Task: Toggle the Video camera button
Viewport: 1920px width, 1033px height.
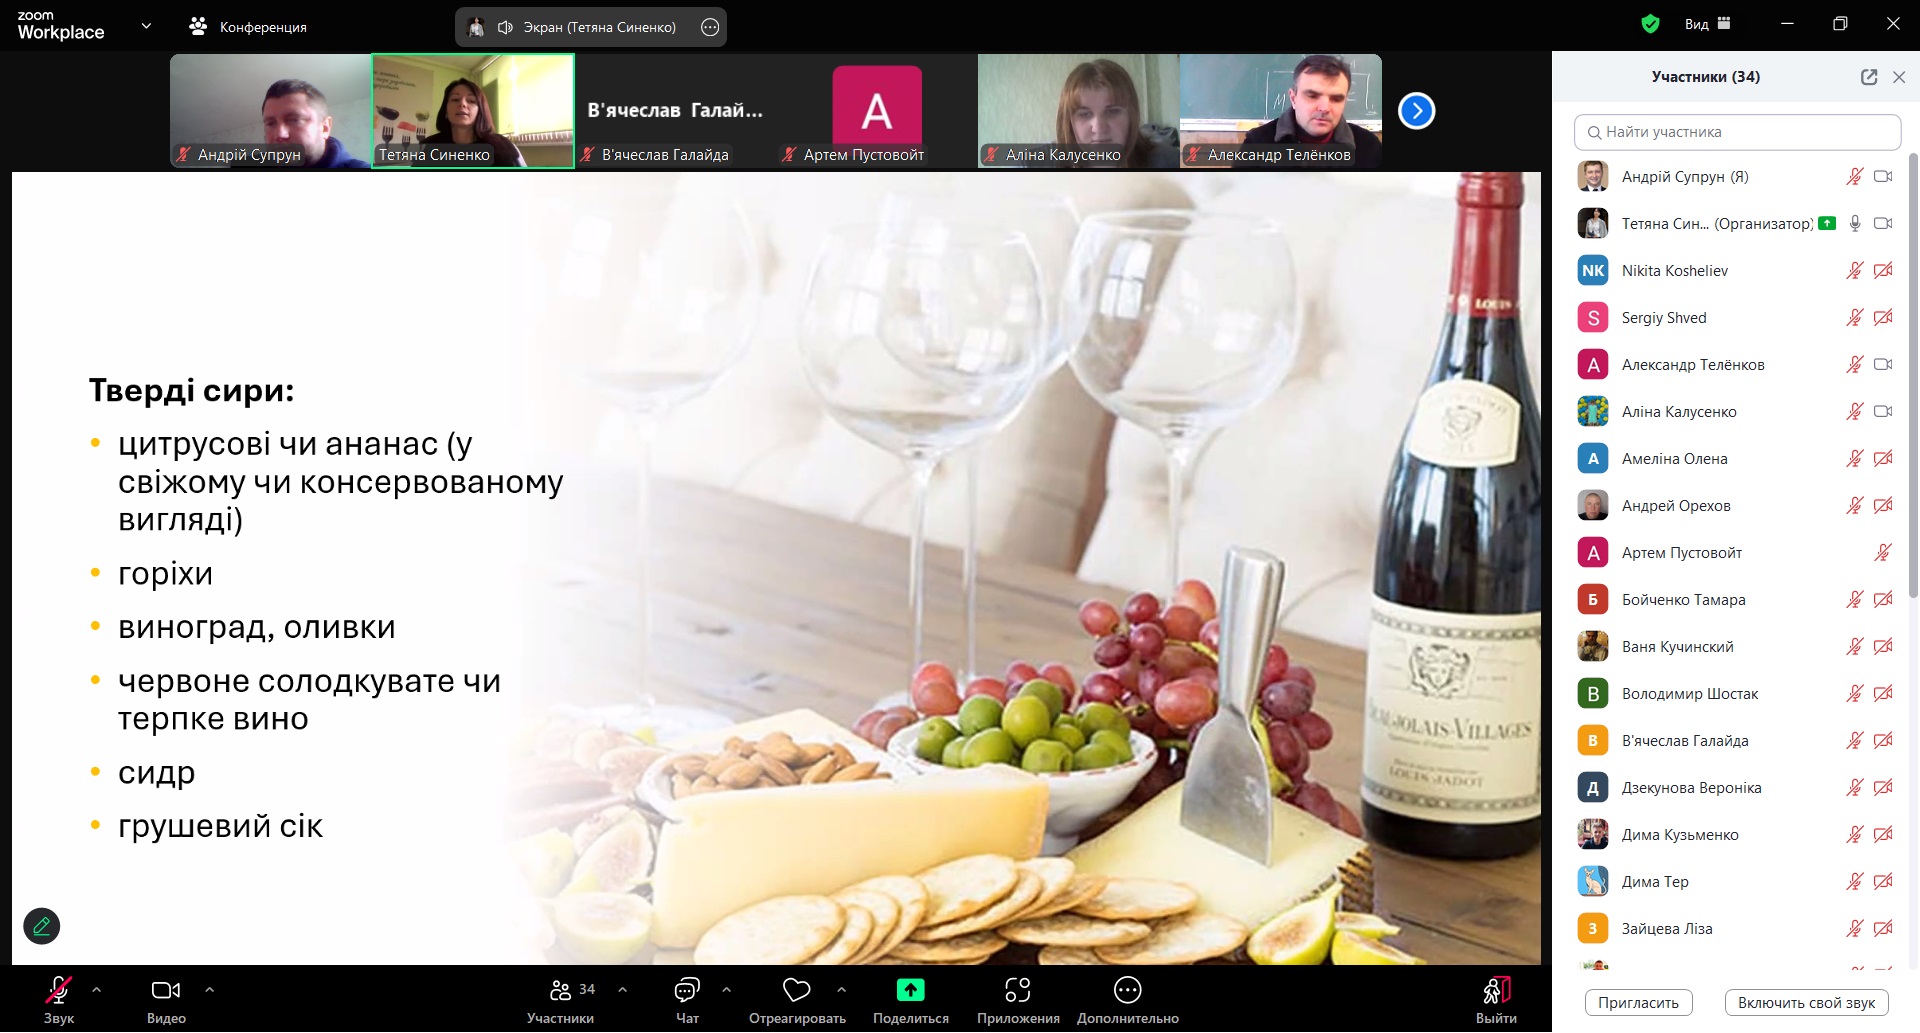Action: click(x=166, y=990)
